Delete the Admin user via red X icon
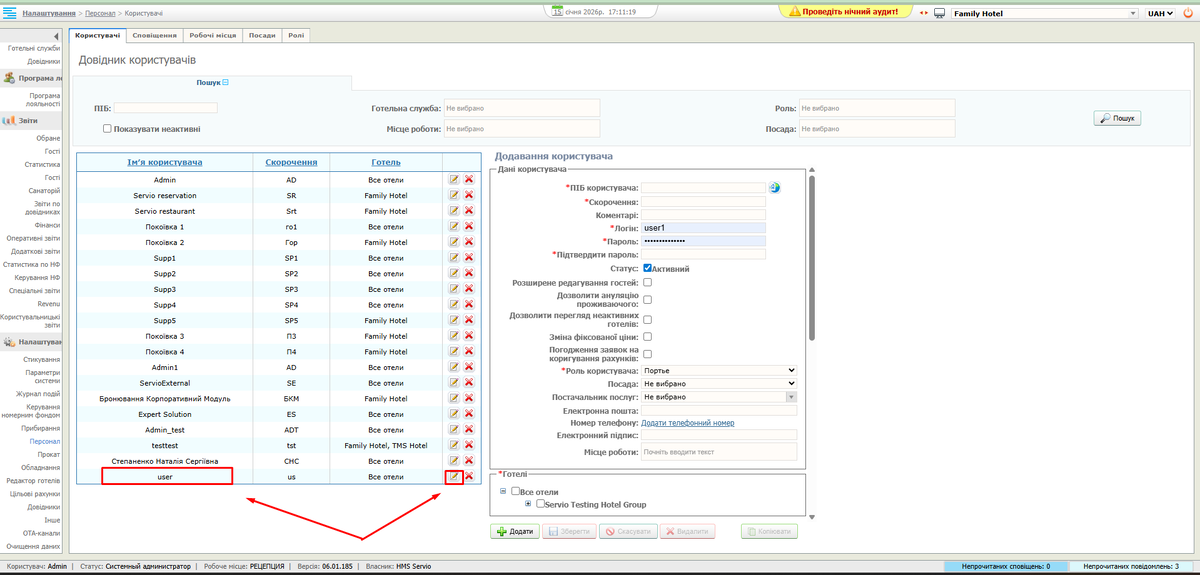Screen dimensions: 1200x575 pos(468,180)
